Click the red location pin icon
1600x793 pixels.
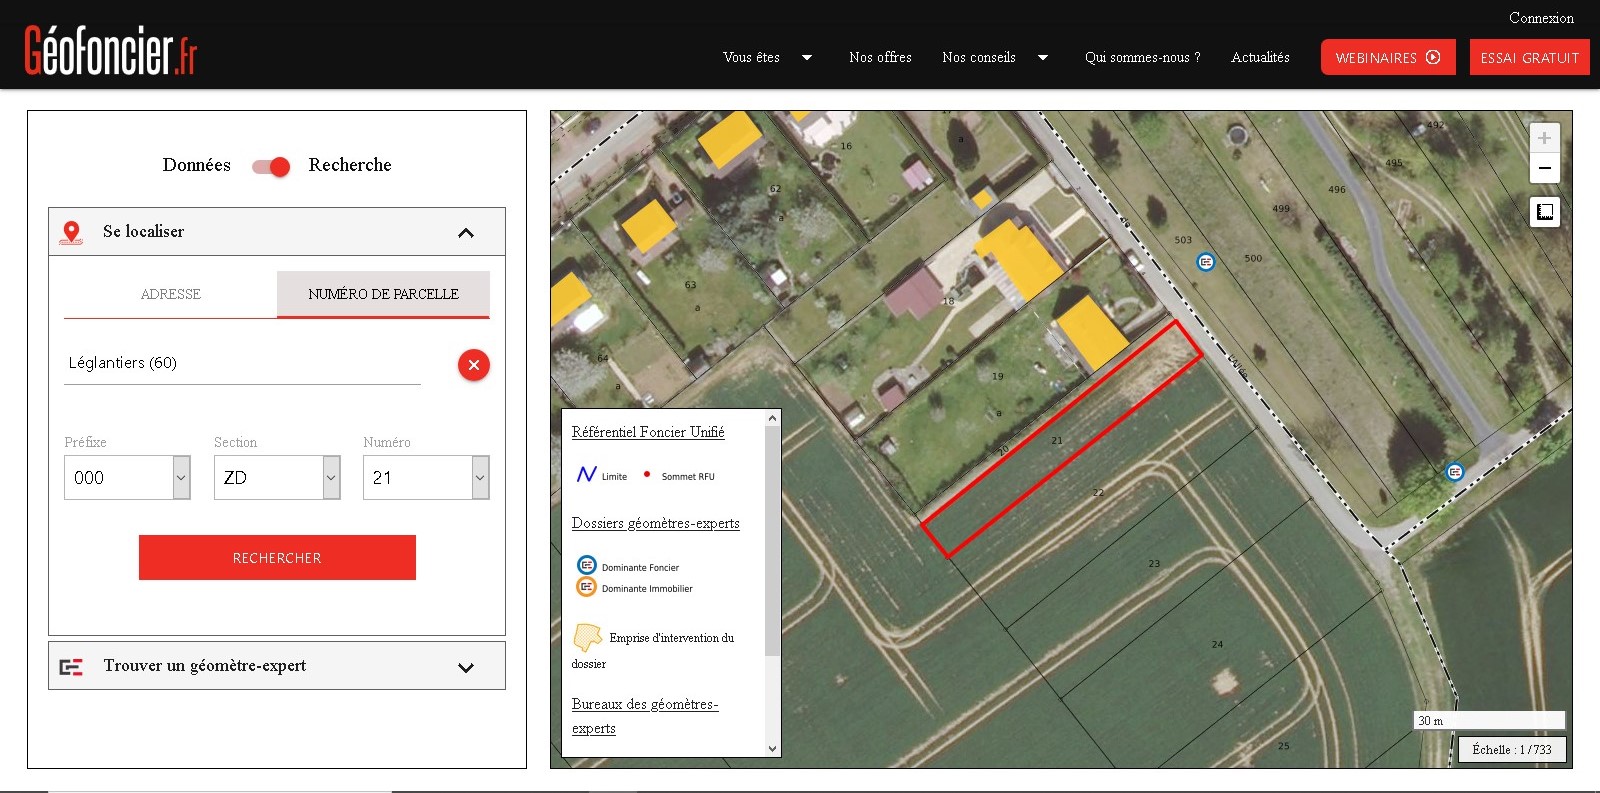(x=71, y=232)
